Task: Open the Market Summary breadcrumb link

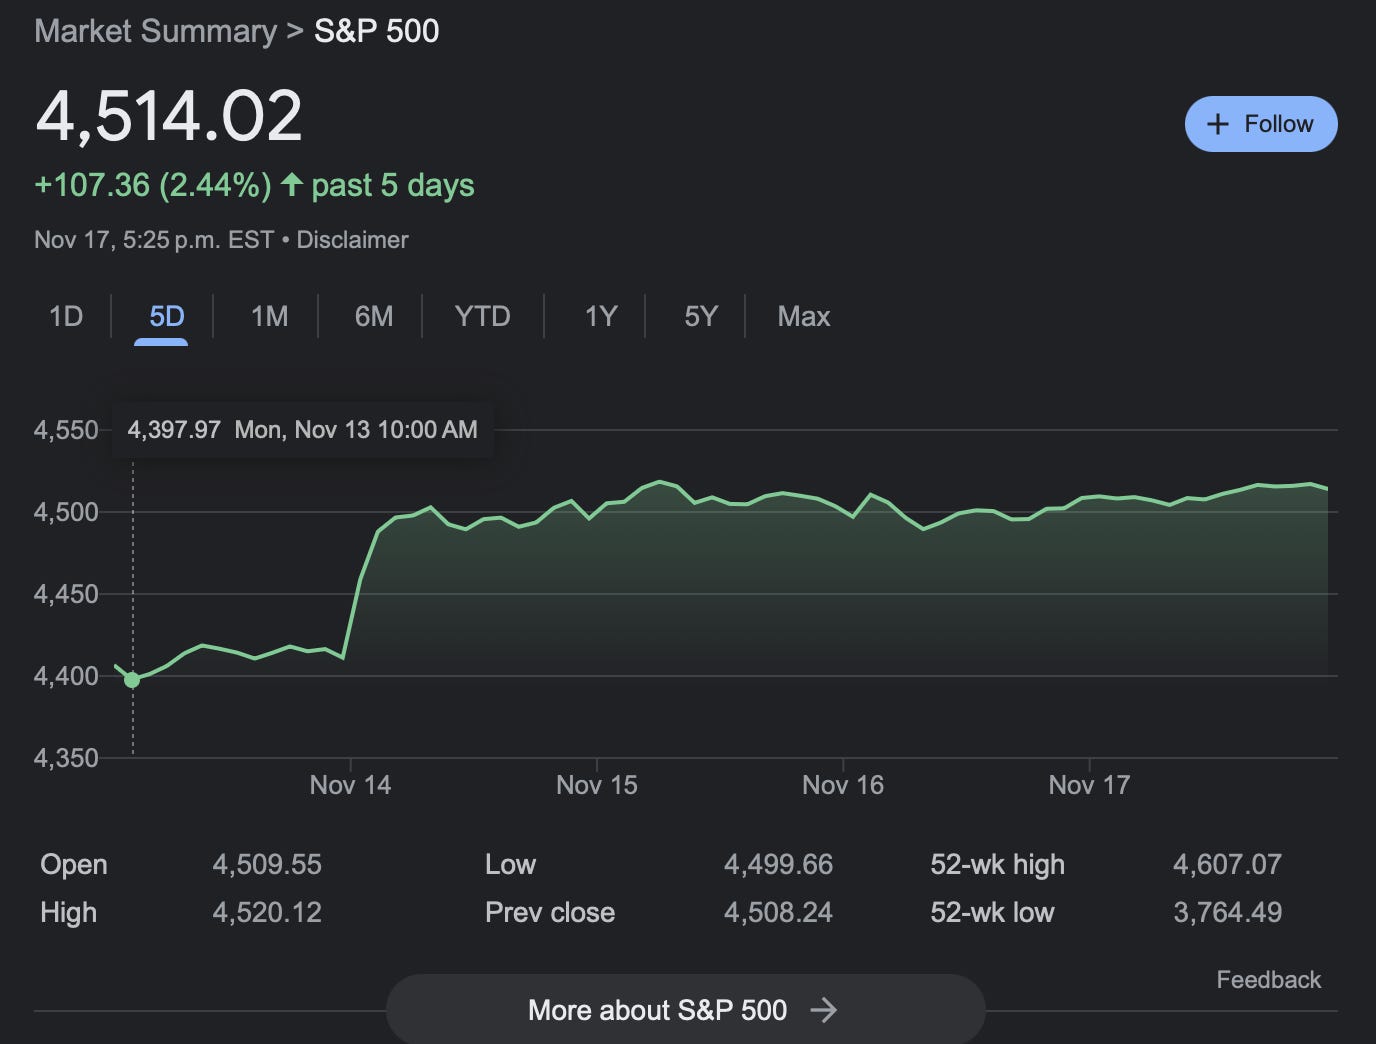Action: 155,31
